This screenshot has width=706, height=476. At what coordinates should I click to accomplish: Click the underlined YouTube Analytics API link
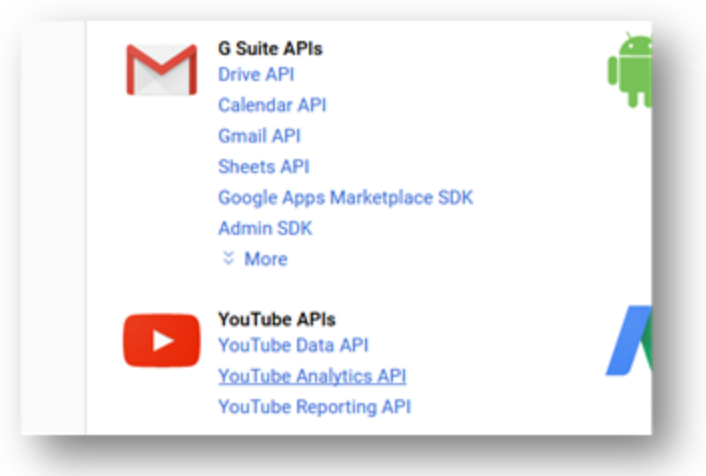pos(312,376)
